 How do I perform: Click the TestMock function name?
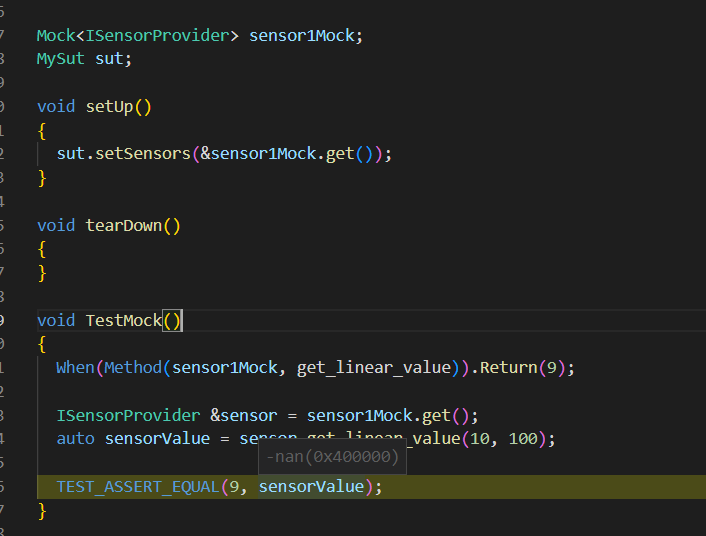(x=123, y=321)
